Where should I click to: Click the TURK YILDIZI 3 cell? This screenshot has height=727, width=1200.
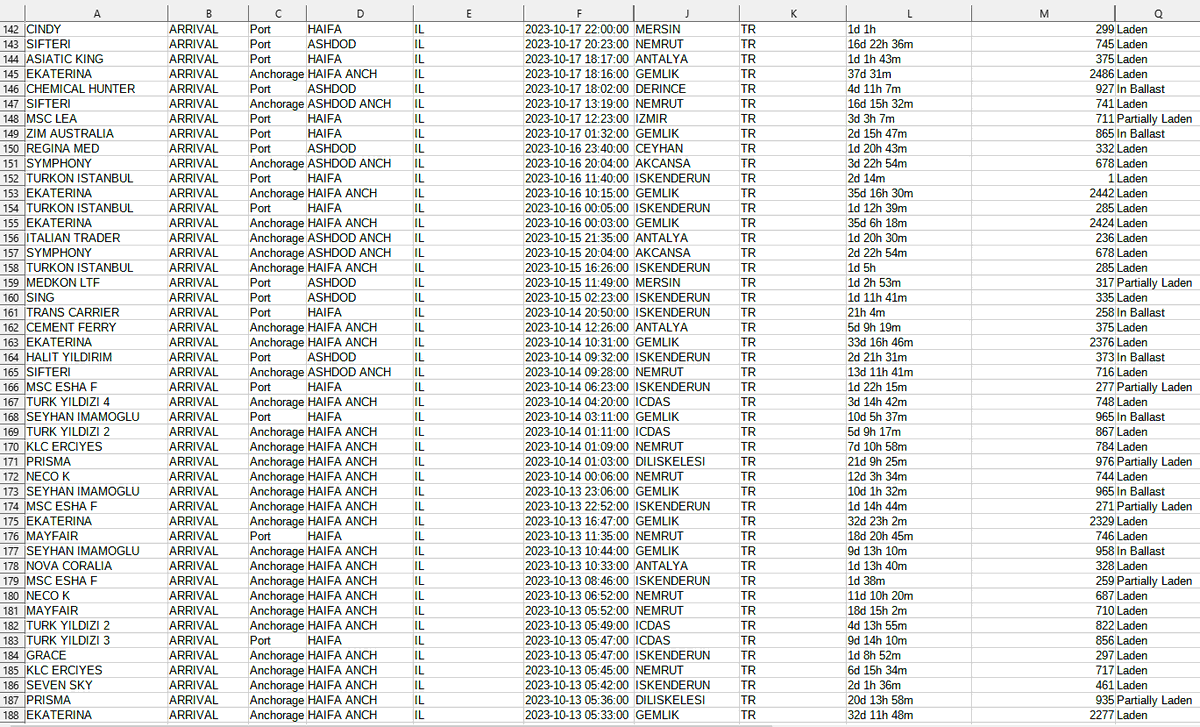(95, 640)
